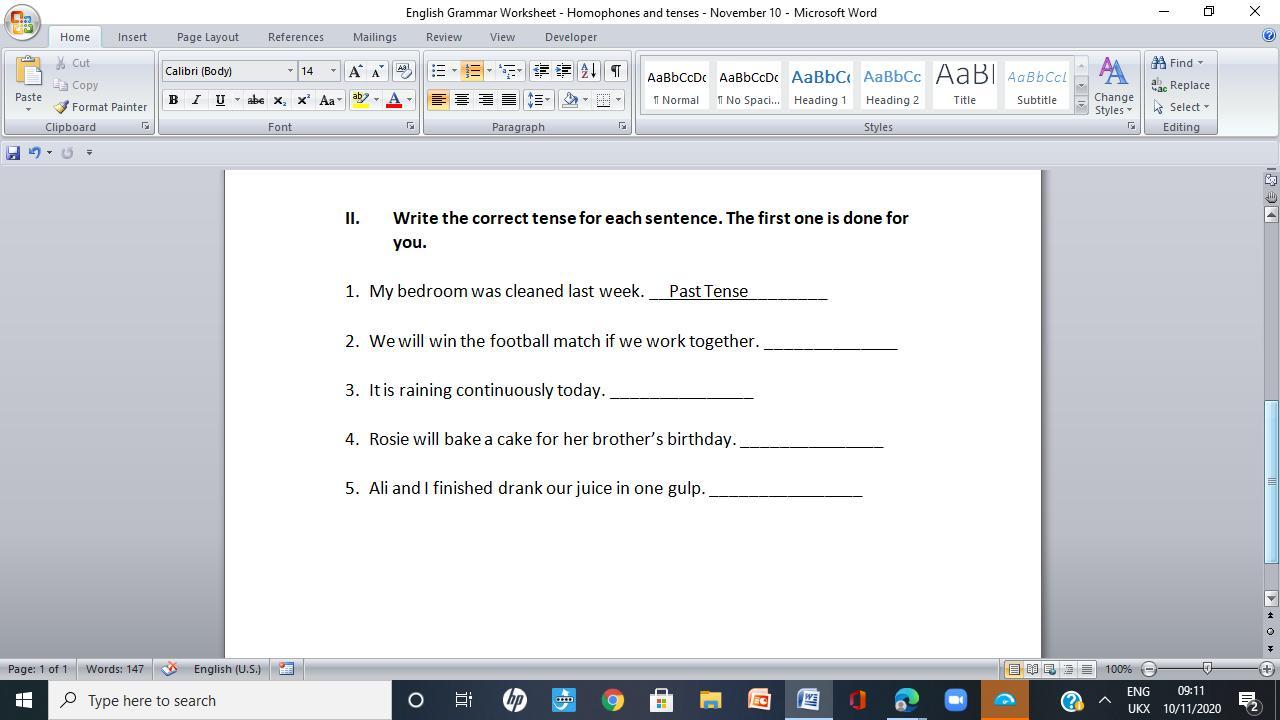Open the Word Help question mark icon
1280x720 pixels.
point(1269,36)
